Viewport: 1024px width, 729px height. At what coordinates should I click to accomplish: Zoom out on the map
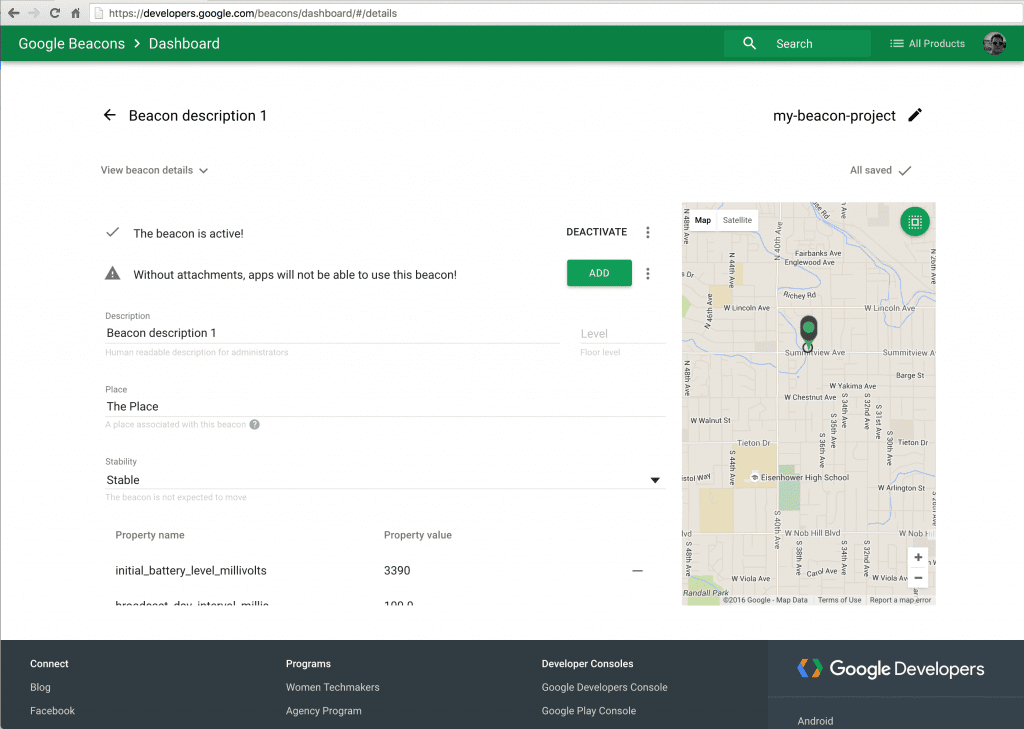(918, 578)
